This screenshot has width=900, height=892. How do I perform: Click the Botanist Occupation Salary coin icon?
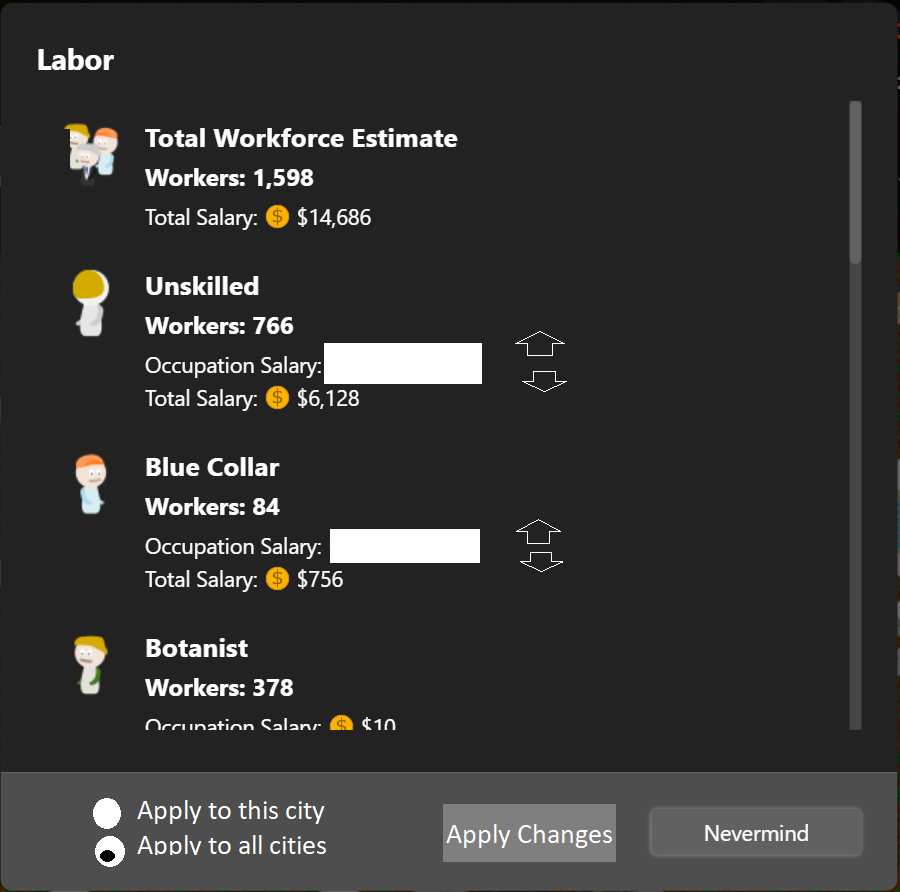point(342,723)
